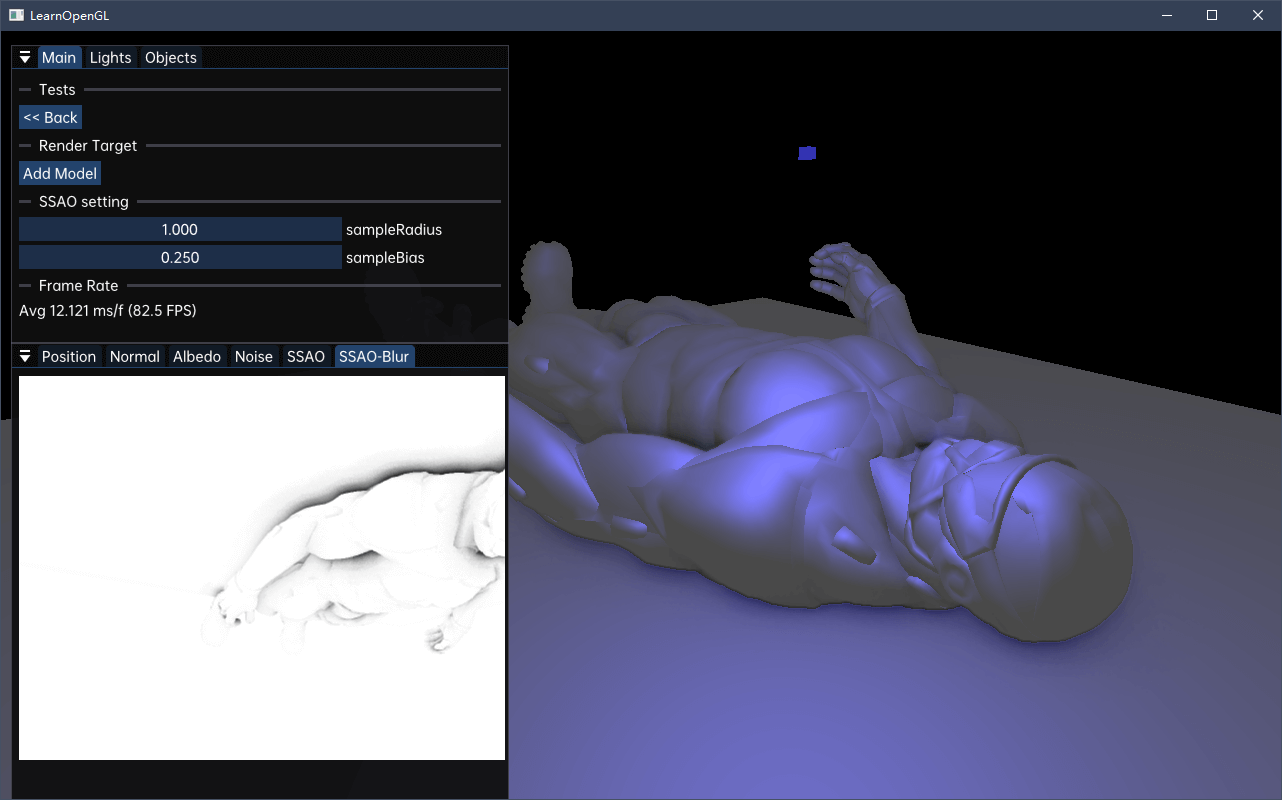Adjust the sampleRadius slider

(180, 230)
